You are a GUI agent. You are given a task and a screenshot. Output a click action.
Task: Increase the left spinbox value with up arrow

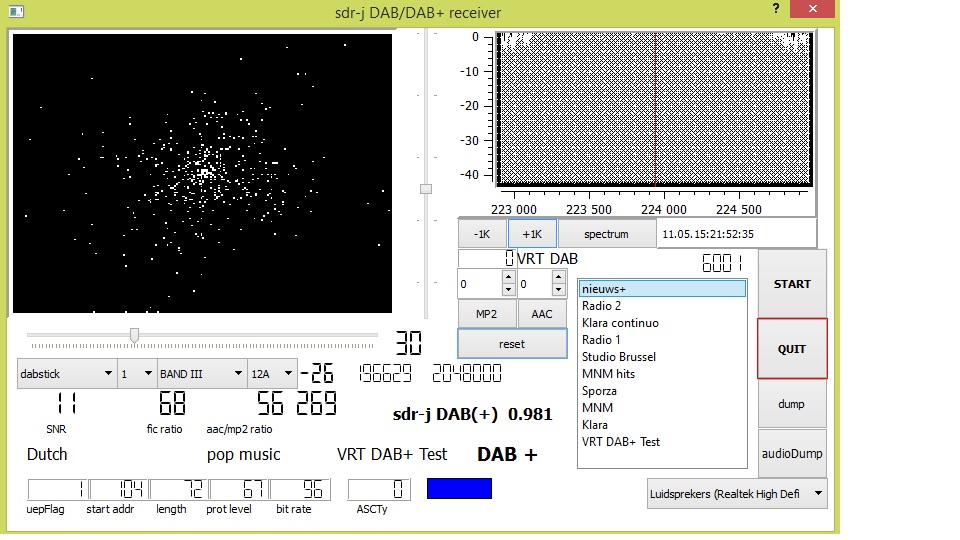(x=508, y=279)
